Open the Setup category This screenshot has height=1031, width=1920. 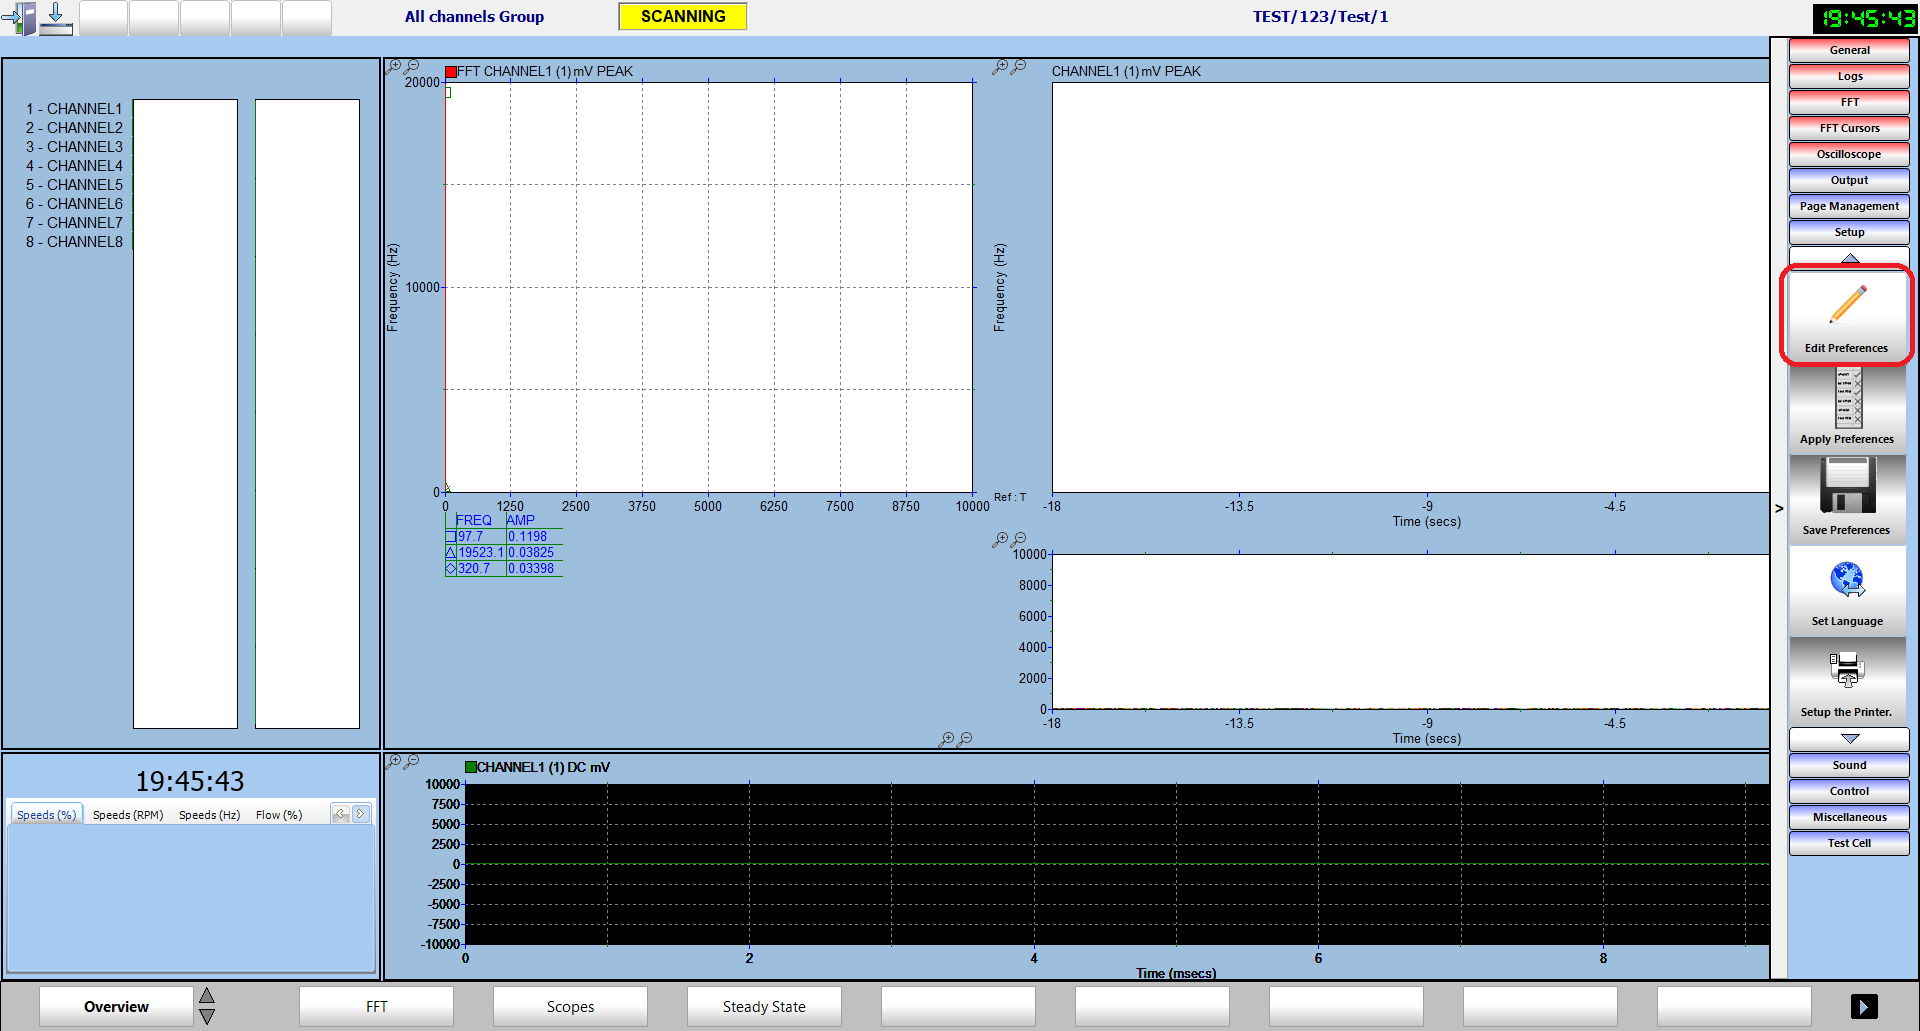1849,232
